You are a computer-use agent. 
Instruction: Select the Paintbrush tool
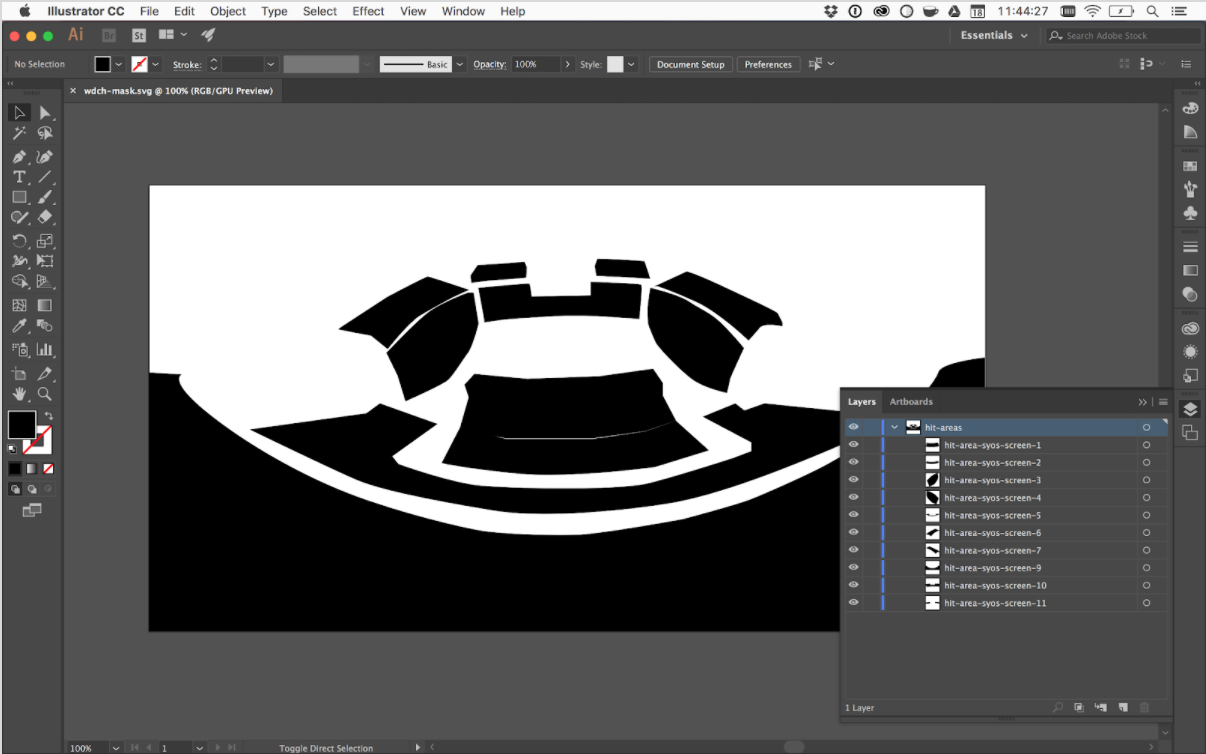click(x=45, y=197)
